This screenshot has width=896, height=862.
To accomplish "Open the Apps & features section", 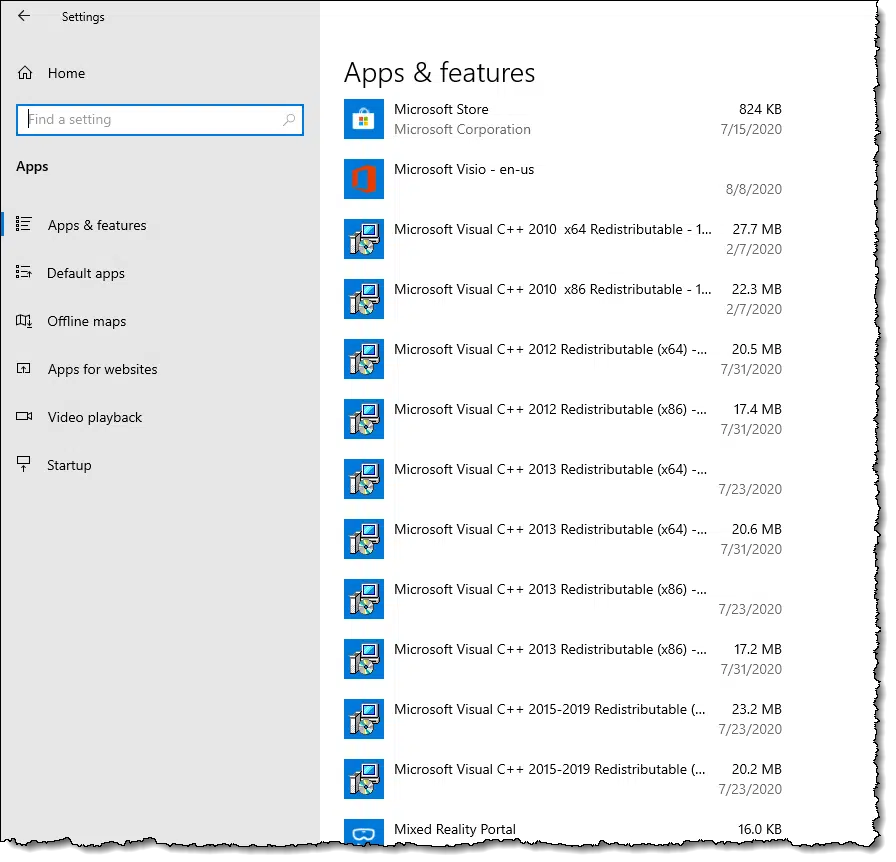I will click(x=97, y=225).
